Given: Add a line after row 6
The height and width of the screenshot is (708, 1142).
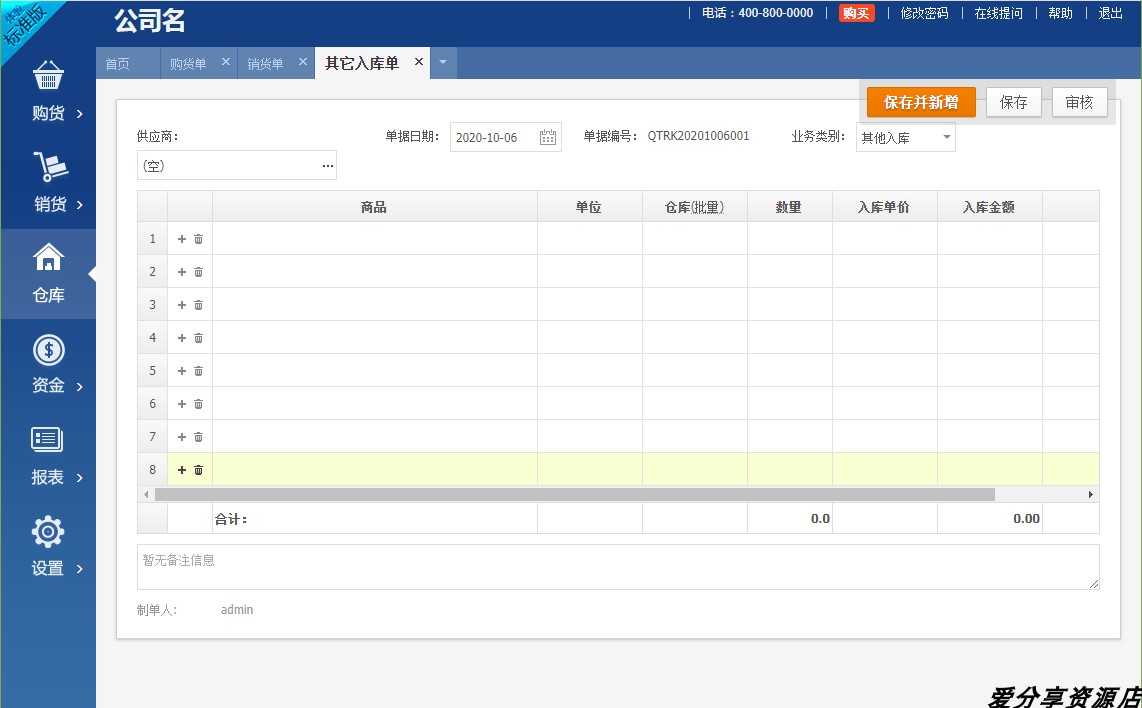Looking at the screenshot, I should 182,404.
